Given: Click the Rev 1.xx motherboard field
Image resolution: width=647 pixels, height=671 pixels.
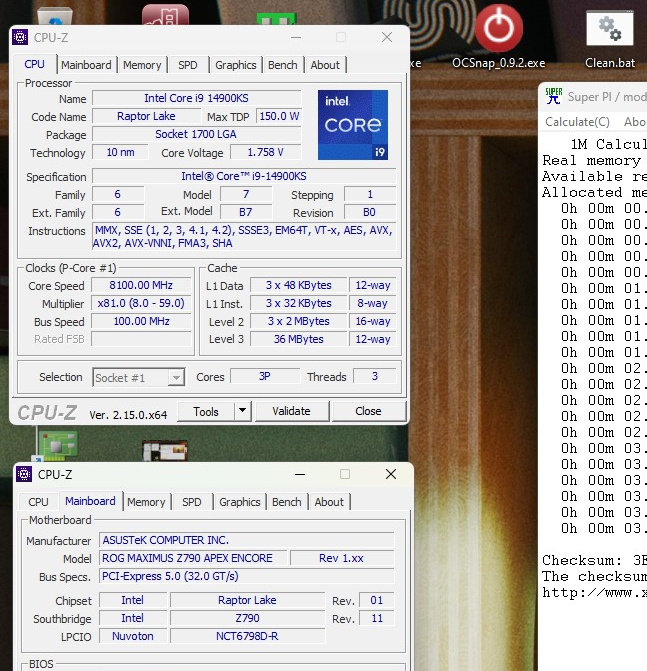Looking at the screenshot, I should 341,558.
